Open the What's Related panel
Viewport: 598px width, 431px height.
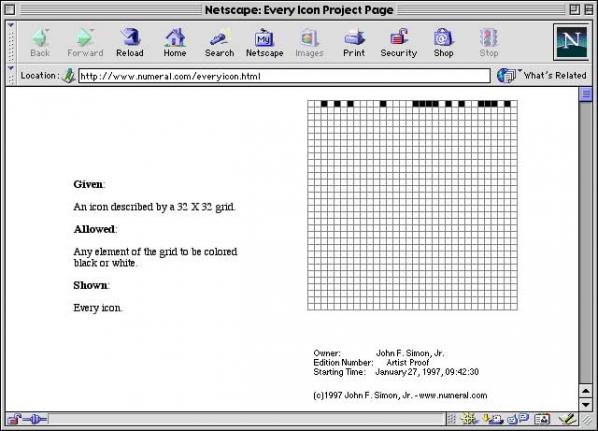click(542, 76)
